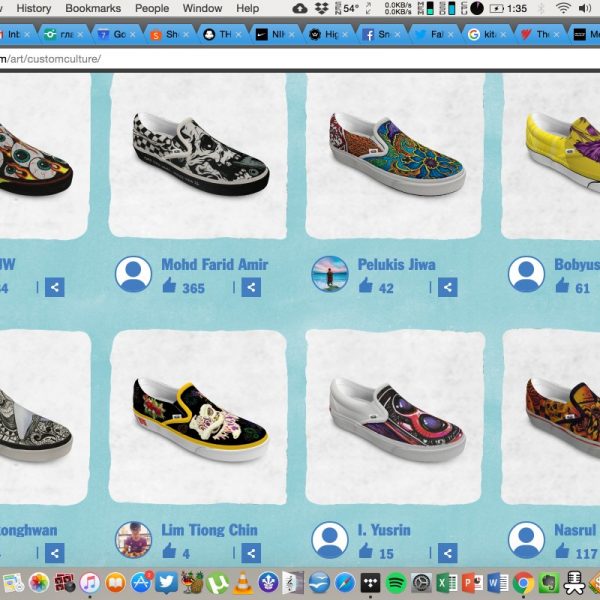600x600 pixels.
Task: Share I. Yusrin's shoe design
Action: tap(447, 553)
